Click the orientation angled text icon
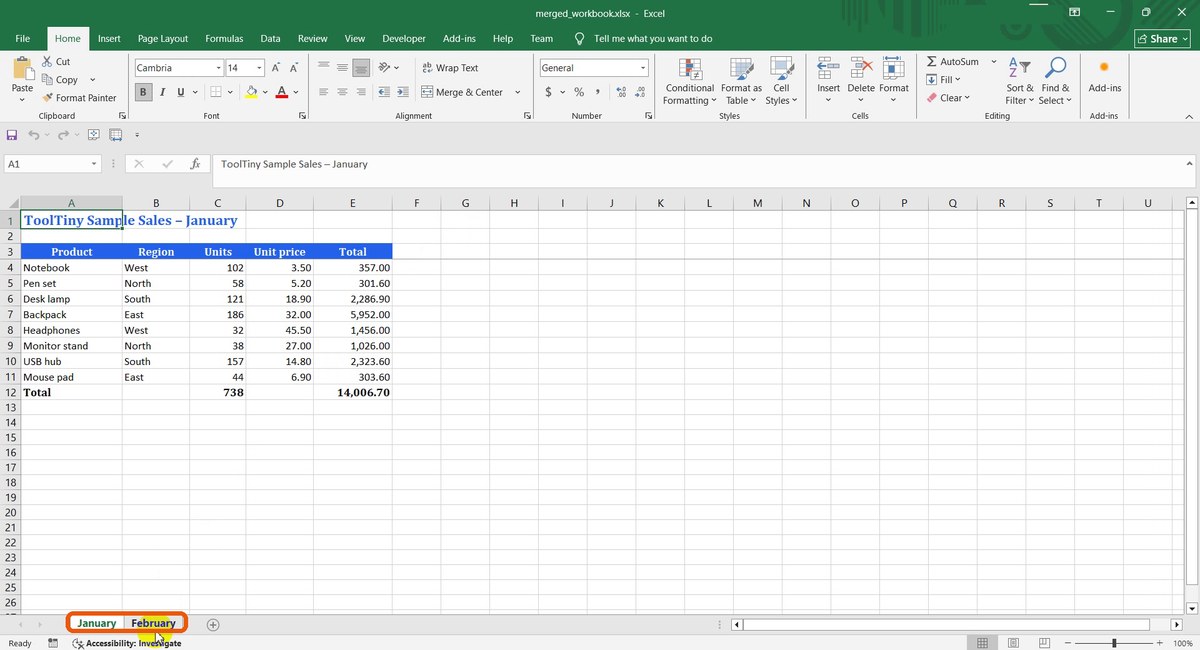Image resolution: width=1200 pixels, height=650 pixels. tap(384, 68)
